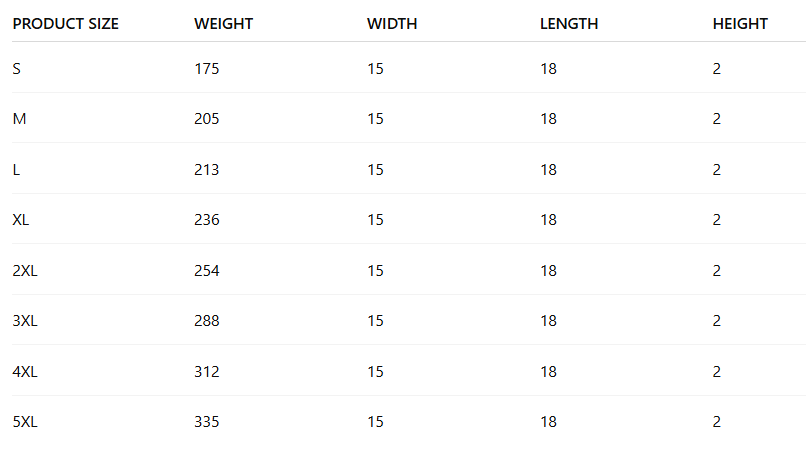
Task: Select the L size row label
Action: point(16,170)
